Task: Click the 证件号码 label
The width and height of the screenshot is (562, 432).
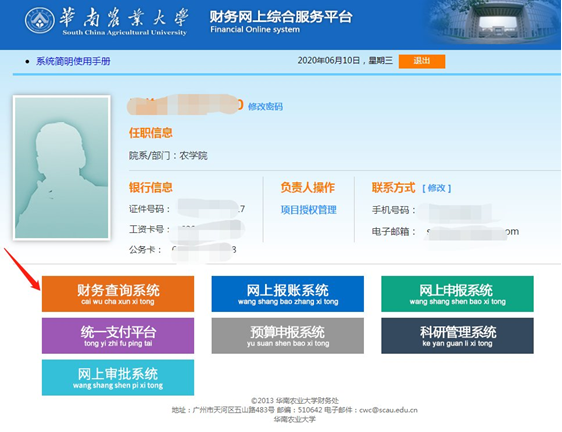Action: 149,209
